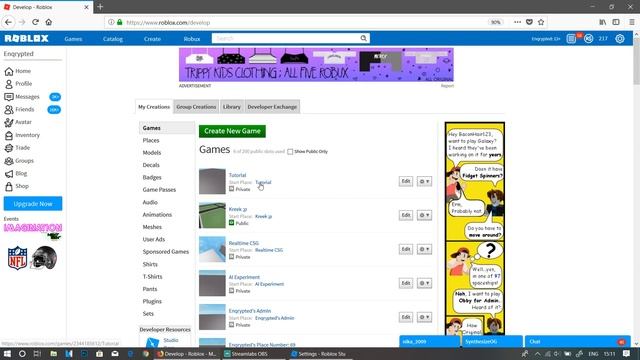Open the Home sidebar icon
This screenshot has height=360, width=640.
coord(9,71)
